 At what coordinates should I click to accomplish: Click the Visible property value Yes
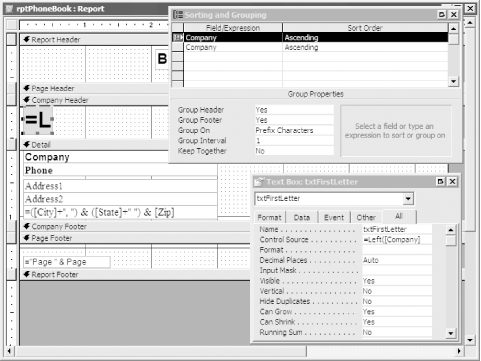pyautogui.click(x=397, y=281)
